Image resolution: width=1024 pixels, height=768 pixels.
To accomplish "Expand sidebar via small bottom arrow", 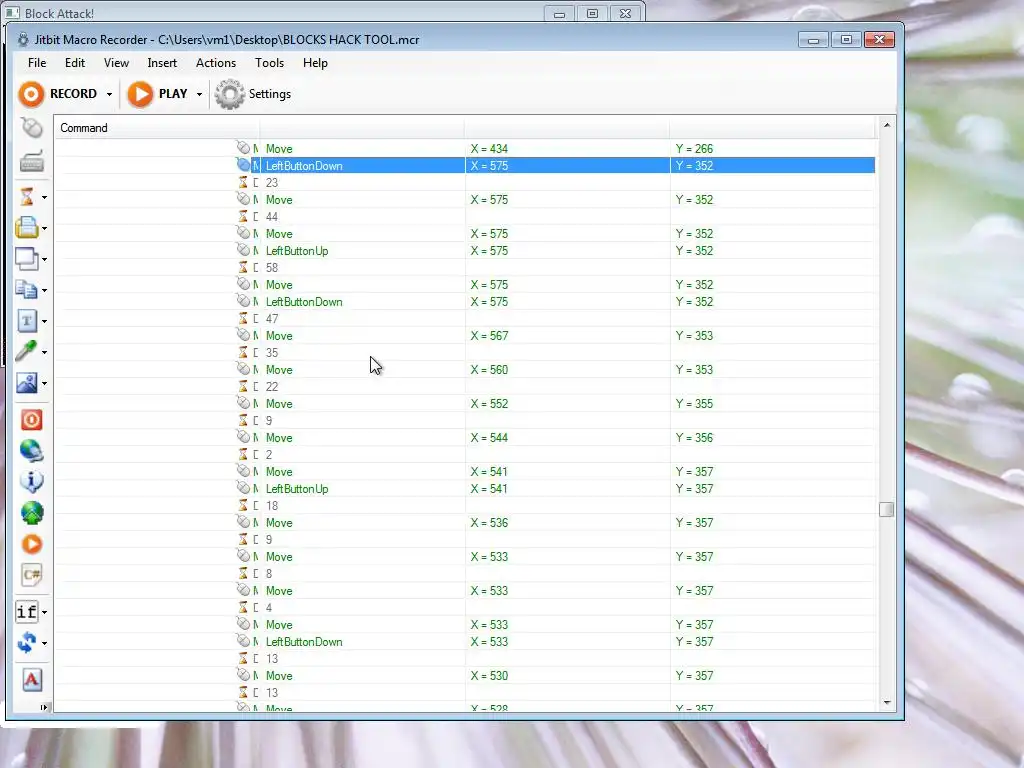I will (44, 707).
